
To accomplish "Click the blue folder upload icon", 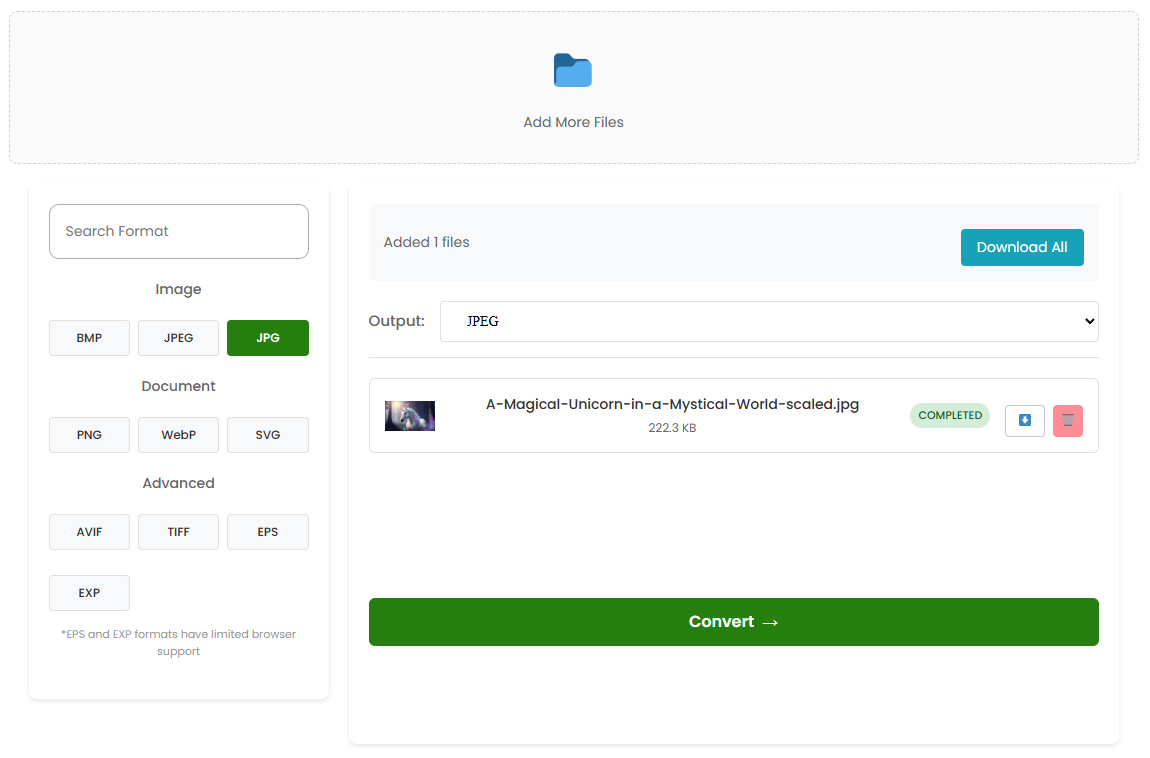I will tap(573, 71).
